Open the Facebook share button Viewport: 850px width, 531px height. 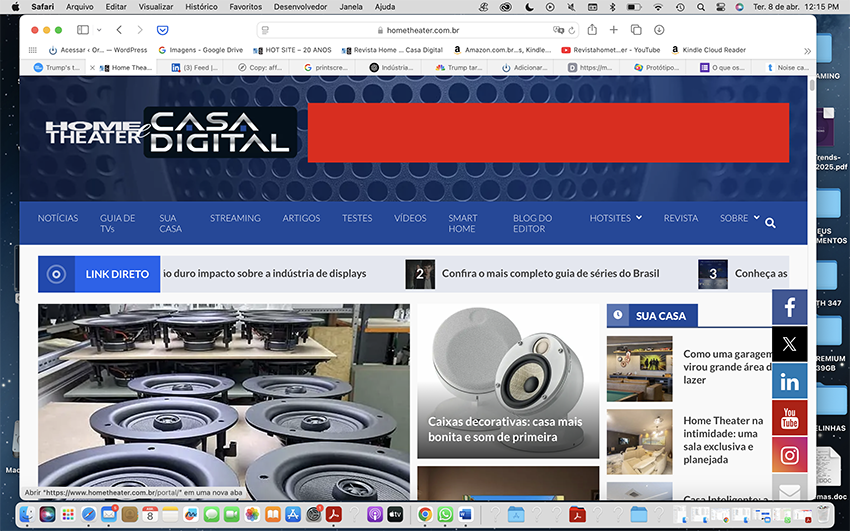pyautogui.click(x=789, y=307)
